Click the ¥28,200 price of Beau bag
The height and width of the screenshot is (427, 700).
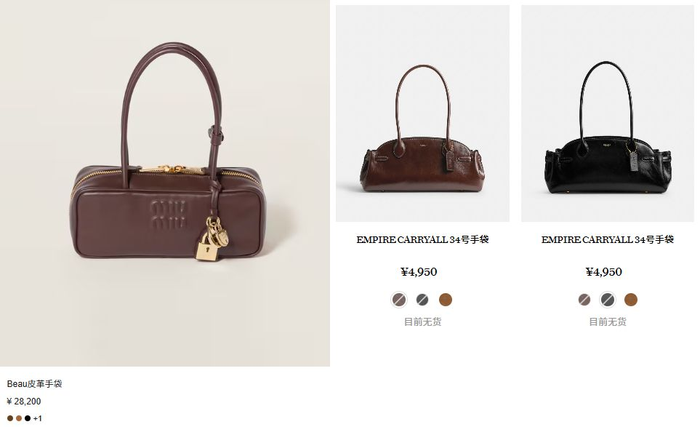(x=24, y=401)
